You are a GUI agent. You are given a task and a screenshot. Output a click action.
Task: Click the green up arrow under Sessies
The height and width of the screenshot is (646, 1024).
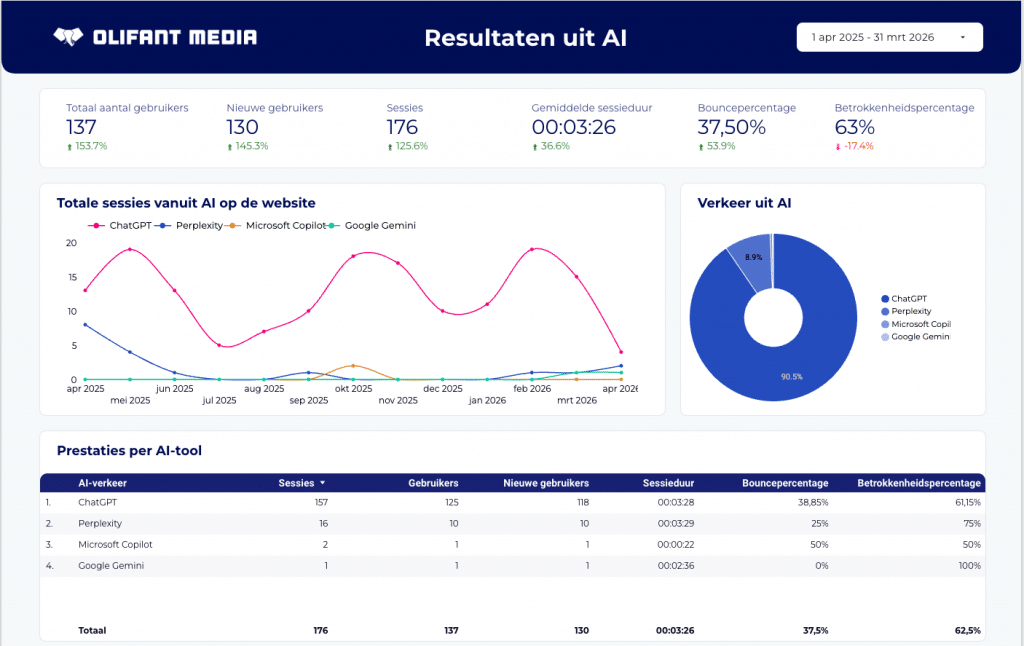(x=390, y=147)
